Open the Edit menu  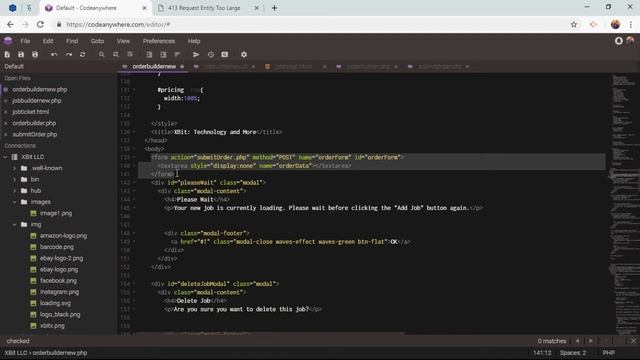48,41
